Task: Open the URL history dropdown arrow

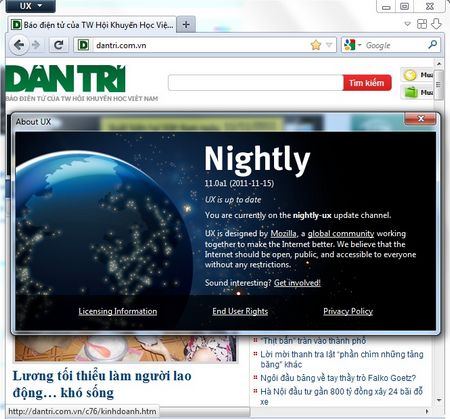Action: tap(329, 45)
